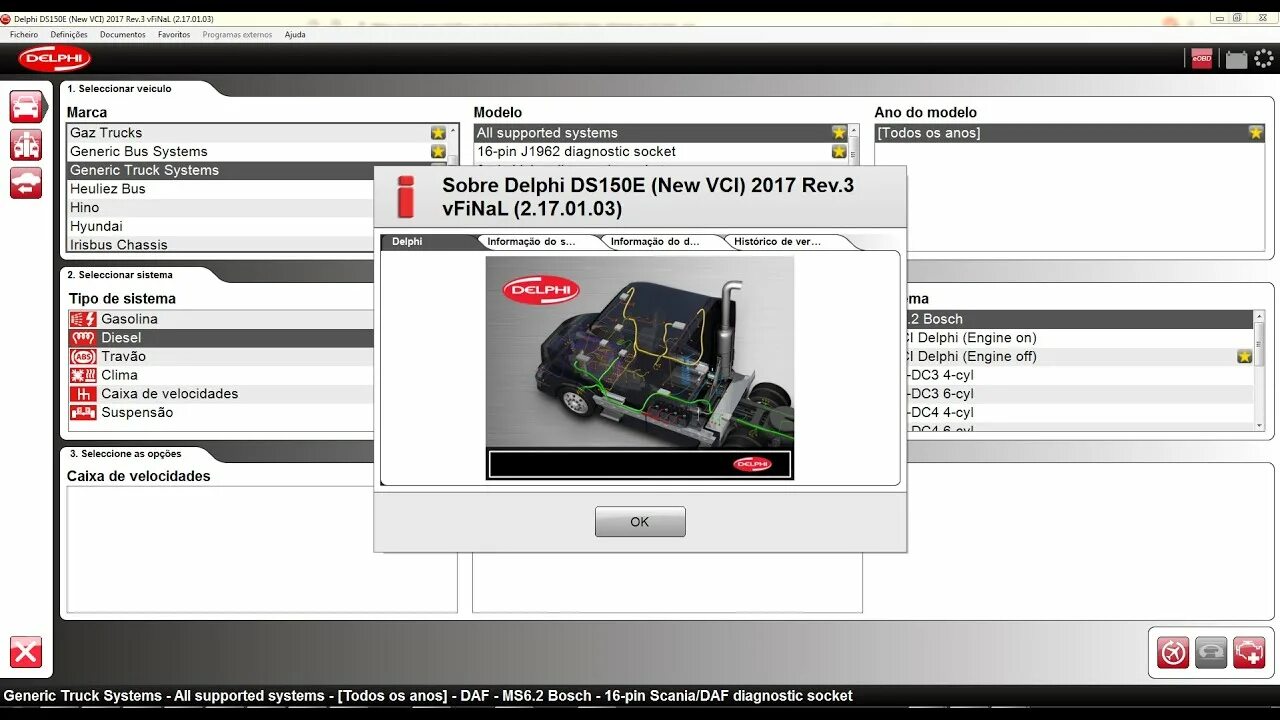Select the Travão ABS icon
This screenshot has height=720, width=1280.
83,356
